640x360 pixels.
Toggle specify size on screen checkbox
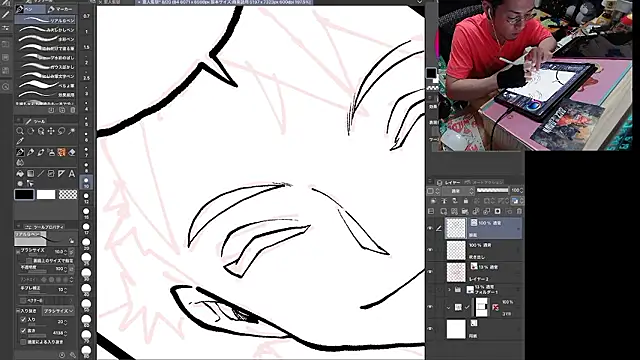(x=29, y=260)
